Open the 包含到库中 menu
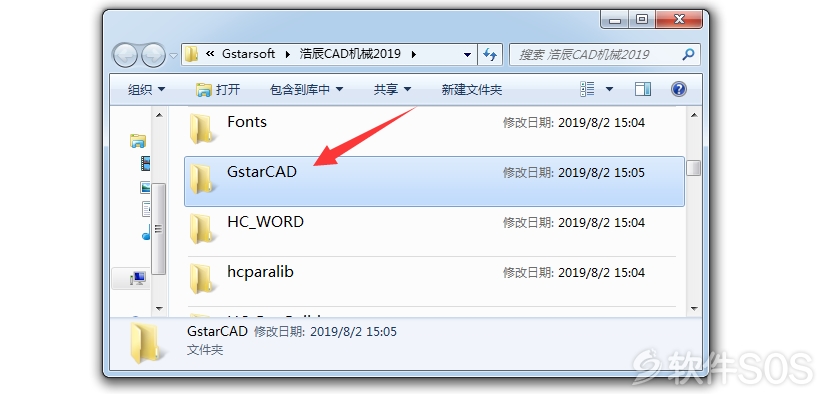827x394 pixels. point(306,90)
